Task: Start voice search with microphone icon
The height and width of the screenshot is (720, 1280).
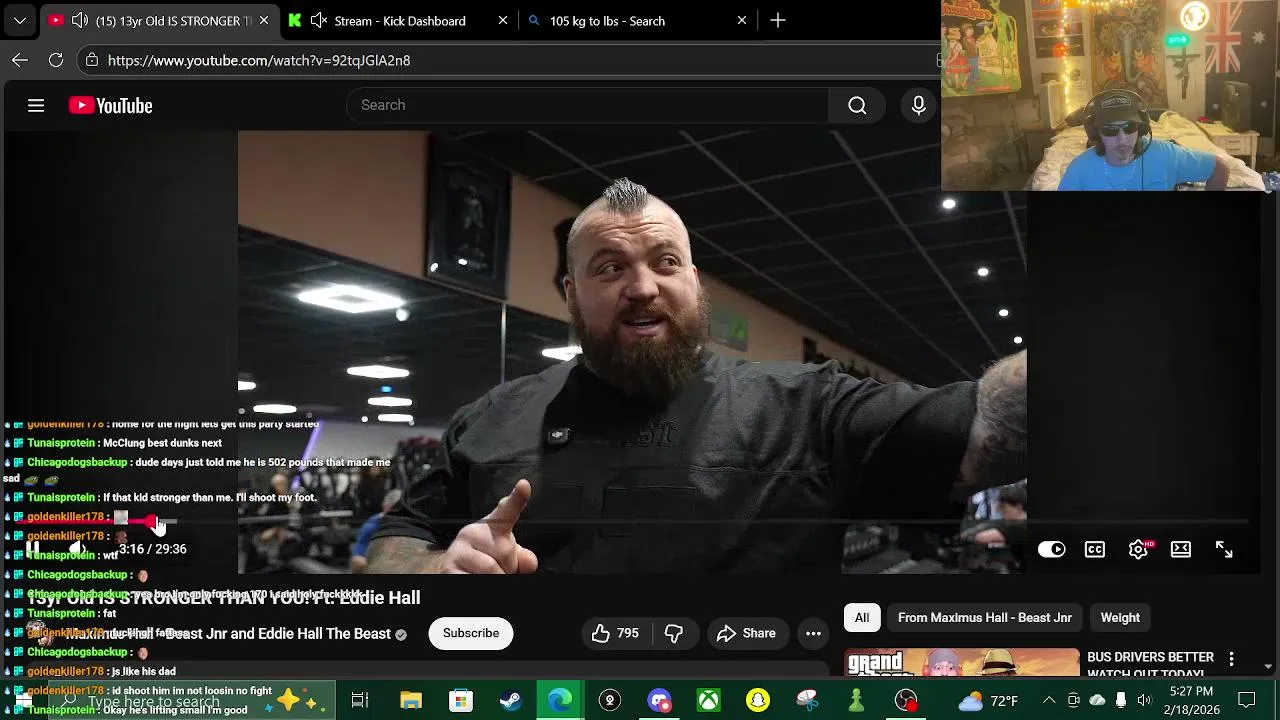Action: (x=918, y=105)
